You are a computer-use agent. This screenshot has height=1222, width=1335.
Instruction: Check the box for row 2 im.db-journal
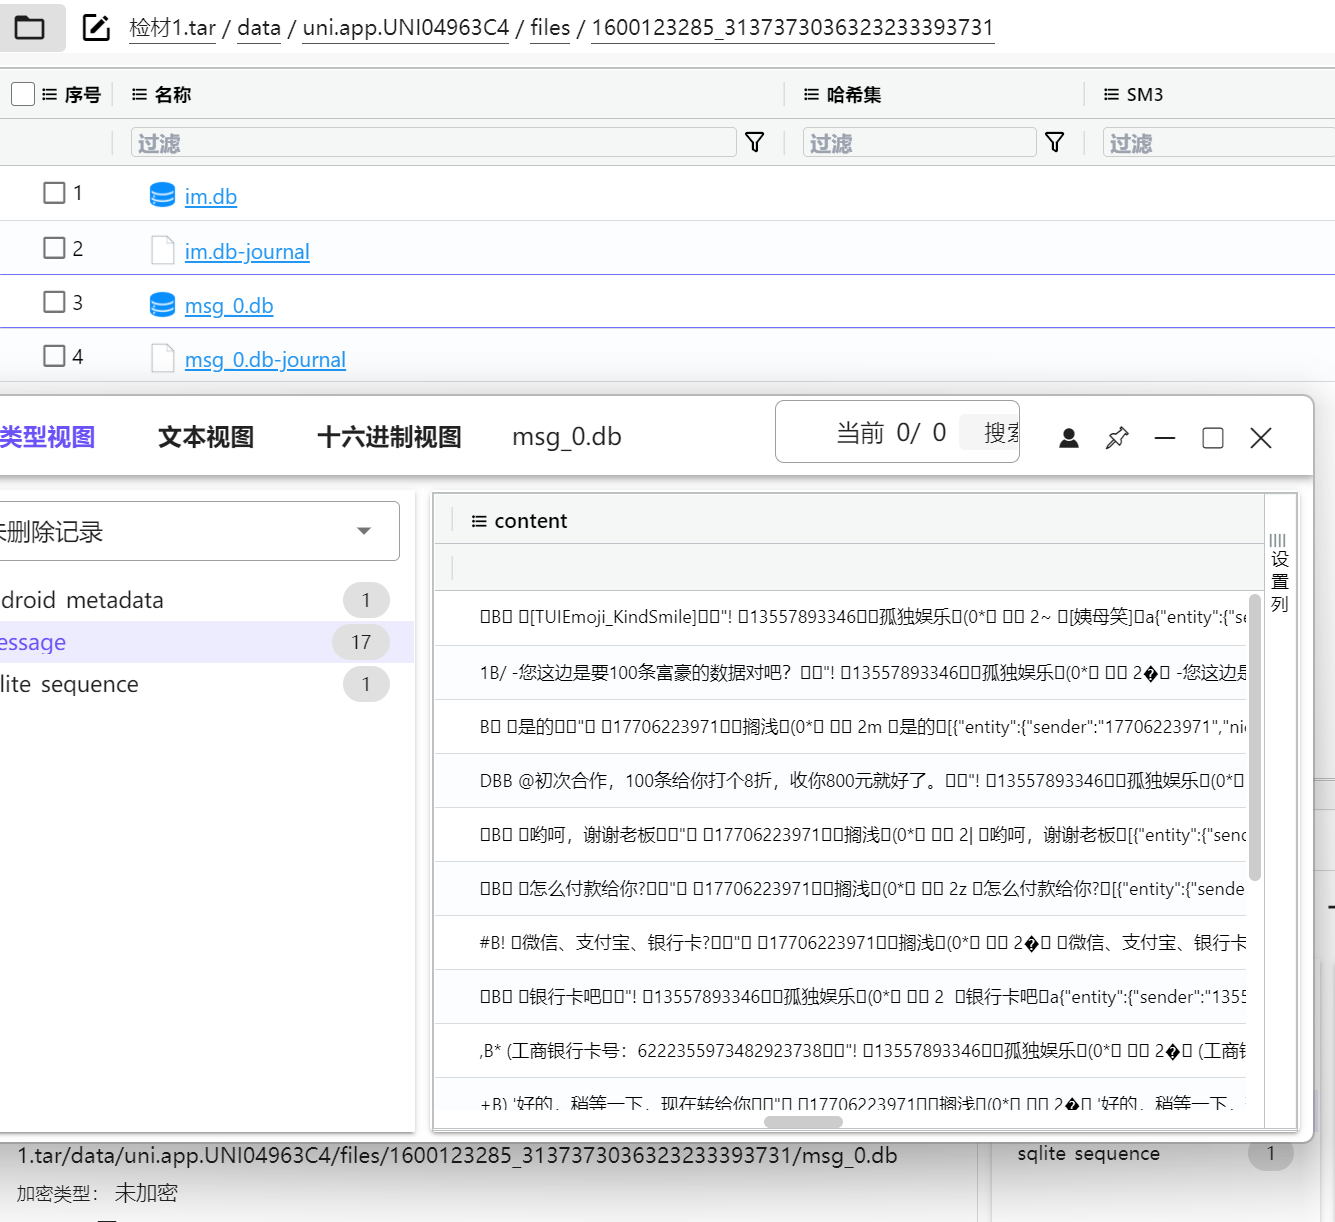point(54,247)
